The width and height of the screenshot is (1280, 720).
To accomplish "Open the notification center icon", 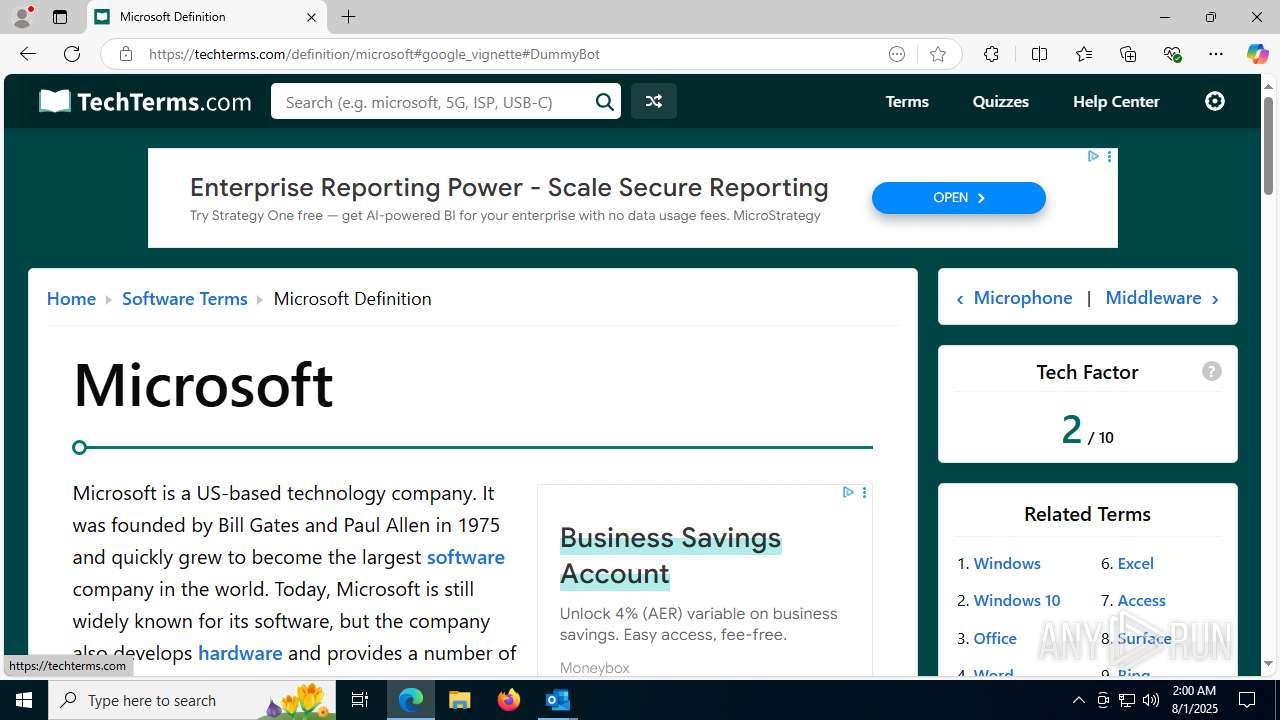I will tap(1247, 700).
